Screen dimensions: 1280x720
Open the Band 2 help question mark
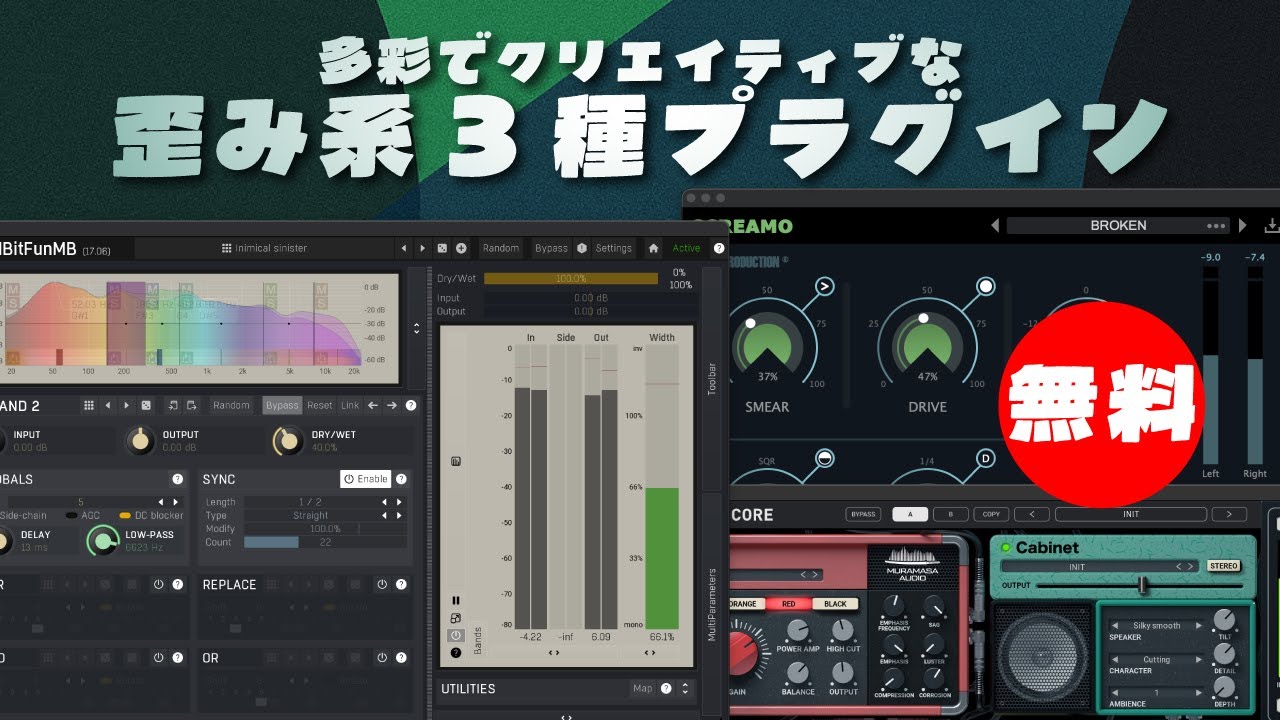point(411,405)
